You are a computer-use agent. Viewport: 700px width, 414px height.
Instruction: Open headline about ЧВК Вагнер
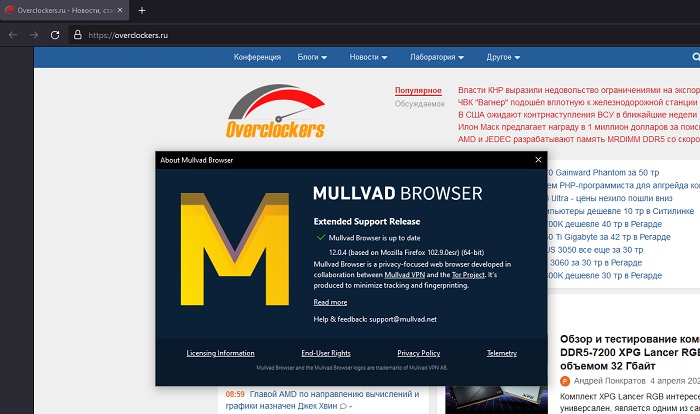(x=579, y=102)
